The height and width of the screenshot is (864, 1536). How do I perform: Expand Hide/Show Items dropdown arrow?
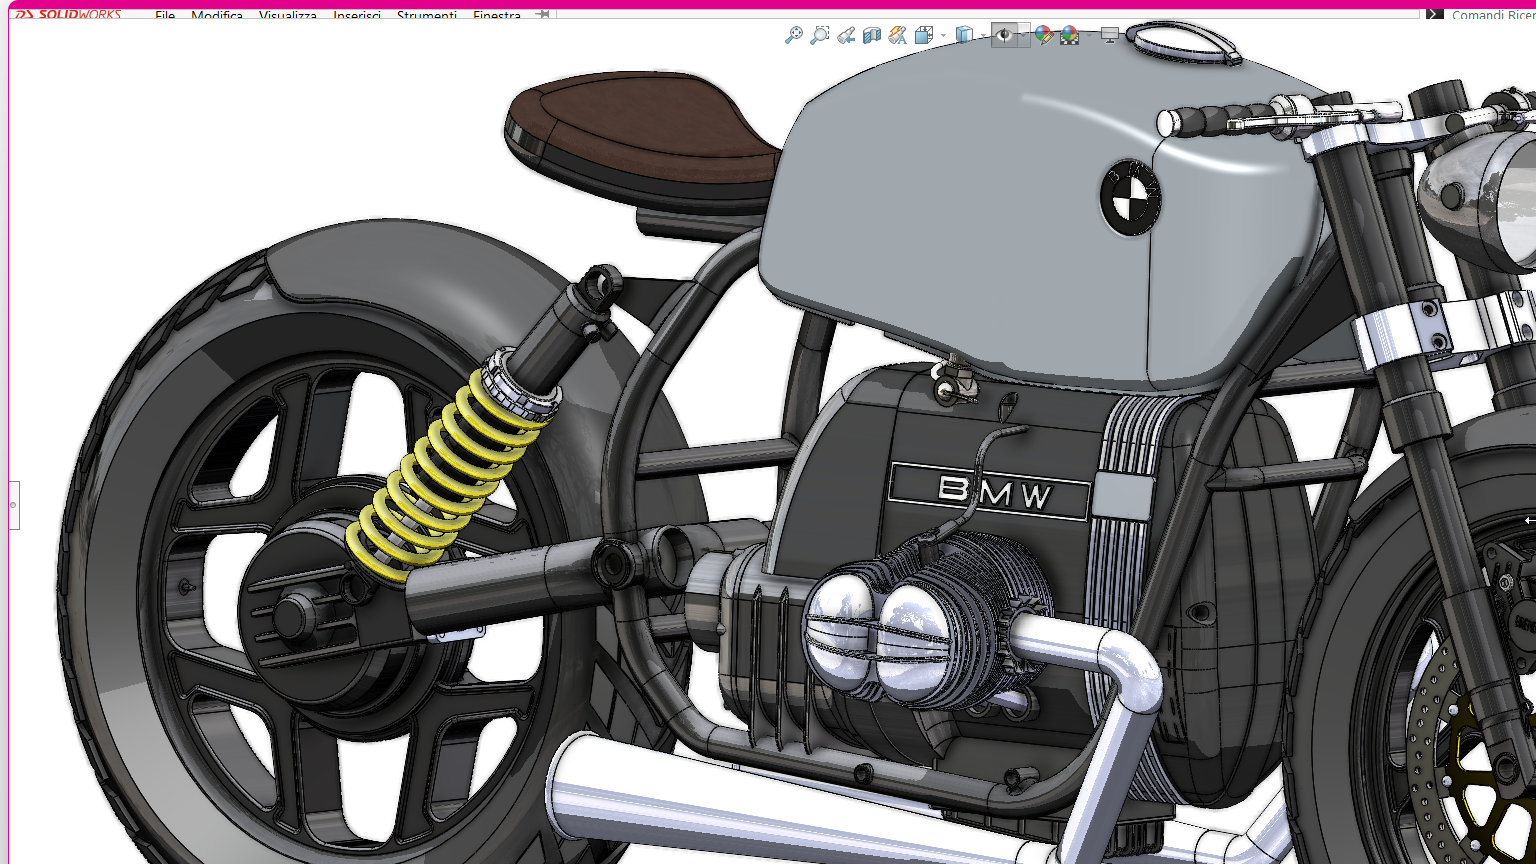tap(1024, 36)
